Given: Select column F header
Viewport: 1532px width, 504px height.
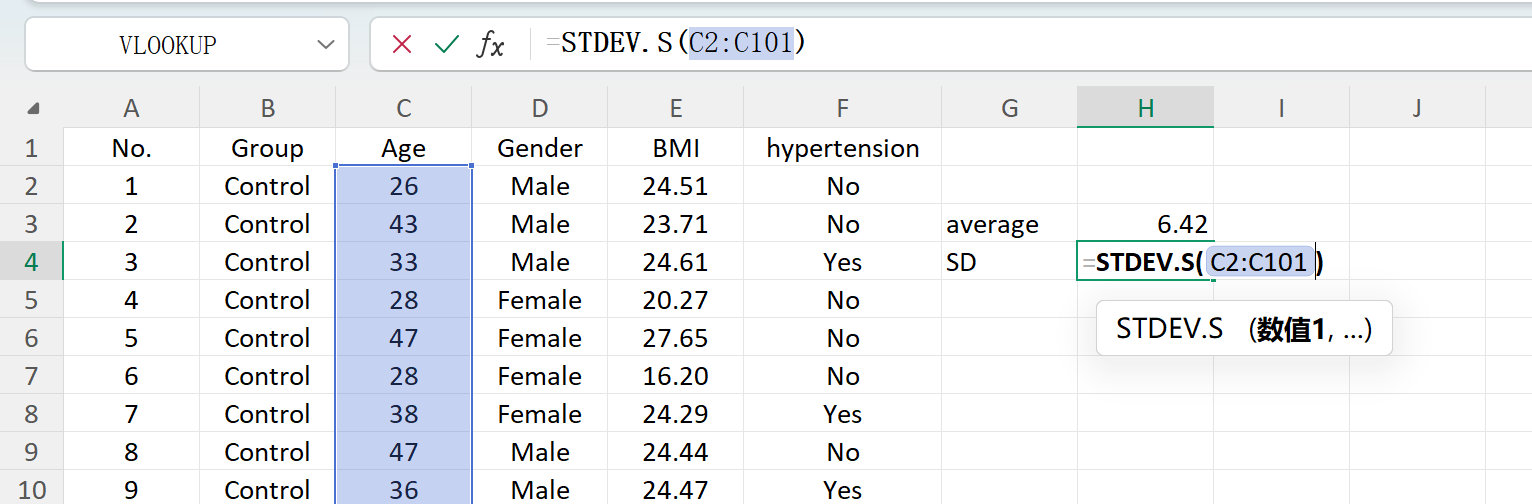Looking at the screenshot, I should [843, 108].
